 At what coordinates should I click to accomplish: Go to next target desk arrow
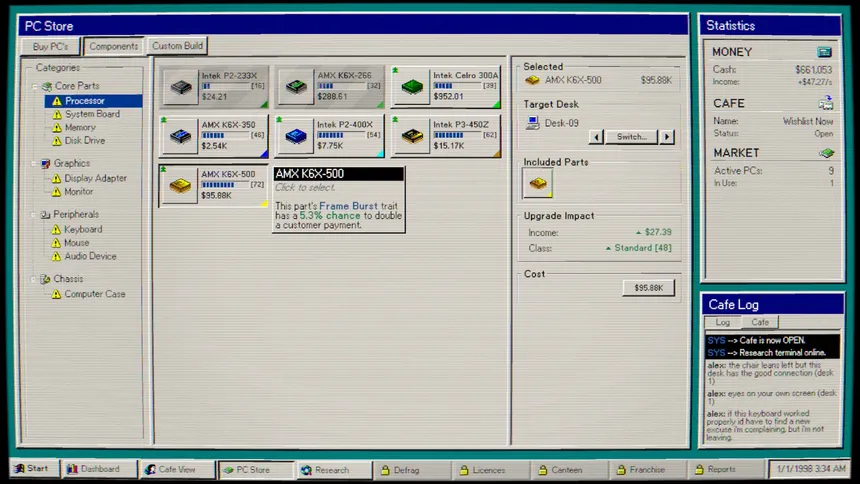[x=667, y=137]
